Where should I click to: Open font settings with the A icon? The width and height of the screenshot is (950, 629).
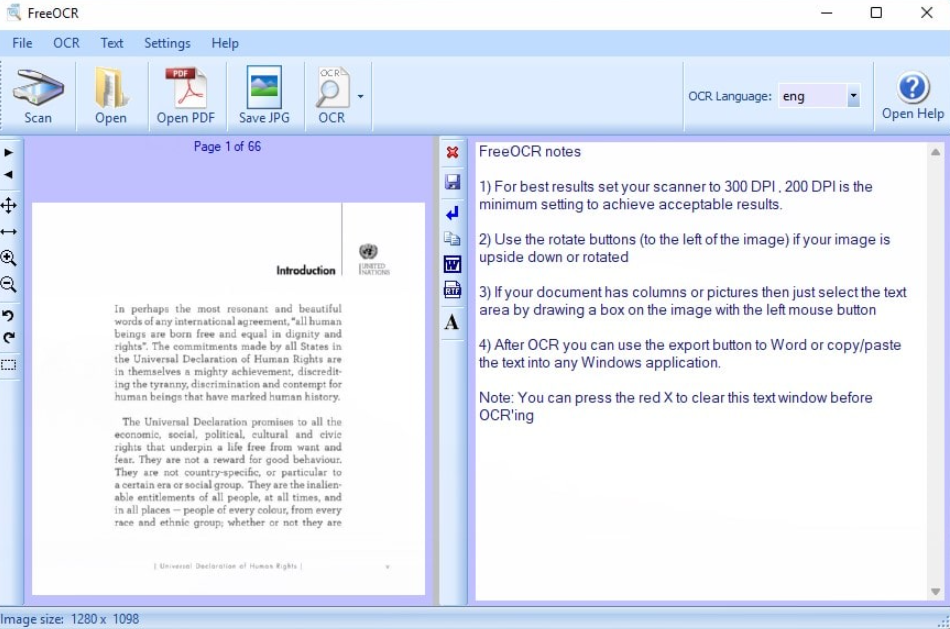(451, 322)
